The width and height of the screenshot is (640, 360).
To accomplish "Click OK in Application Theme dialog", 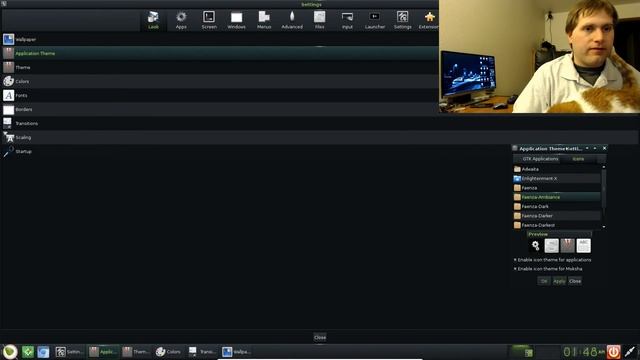I will (544, 281).
